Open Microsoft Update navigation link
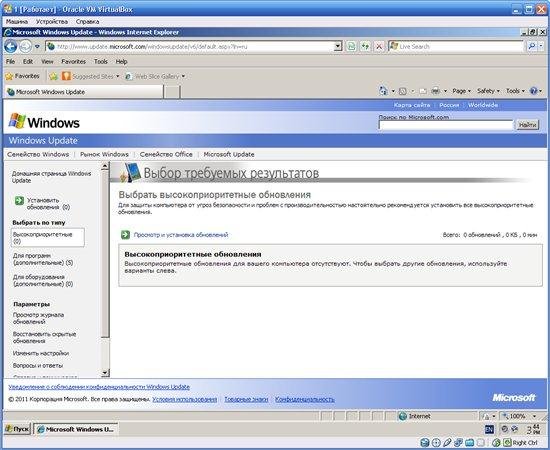This screenshot has width=550, height=450. click(x=229, y=154)
